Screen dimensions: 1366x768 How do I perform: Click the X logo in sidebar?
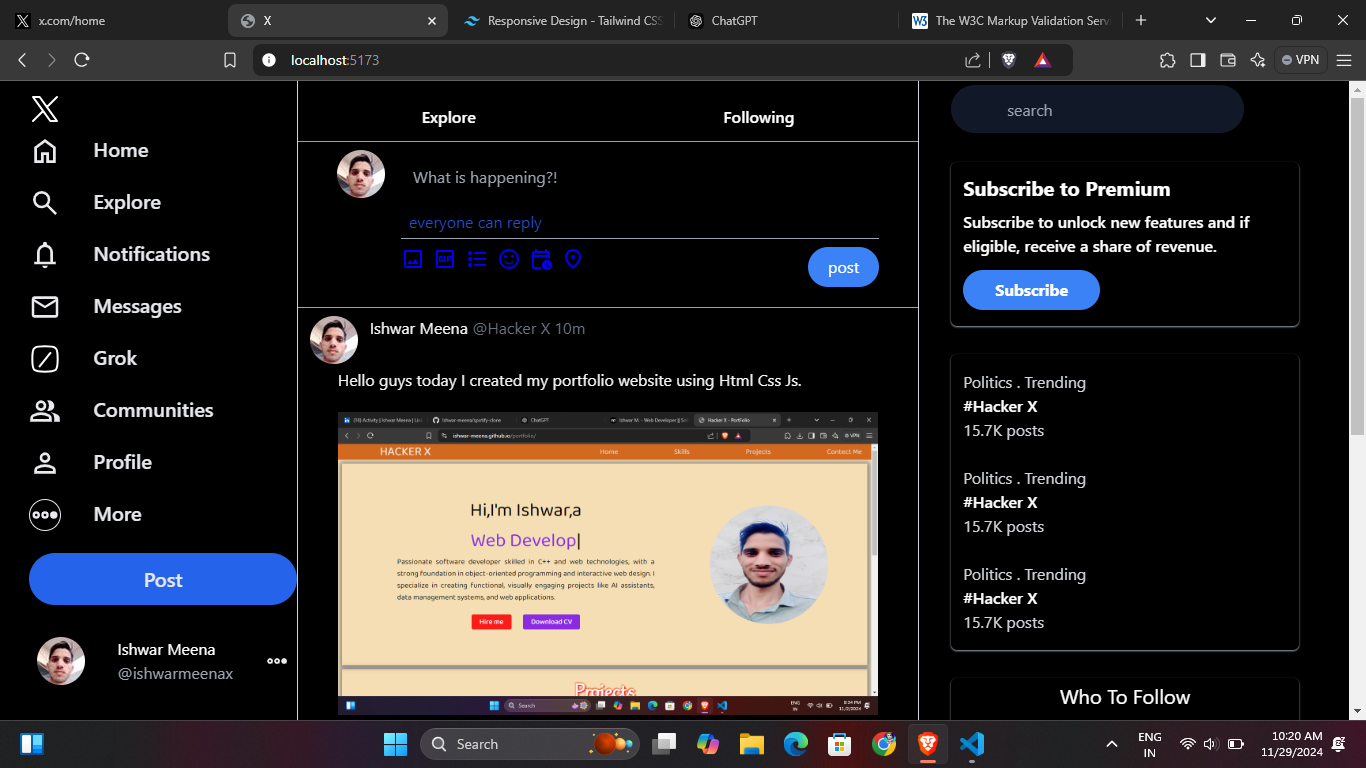[x=45, y=108]
